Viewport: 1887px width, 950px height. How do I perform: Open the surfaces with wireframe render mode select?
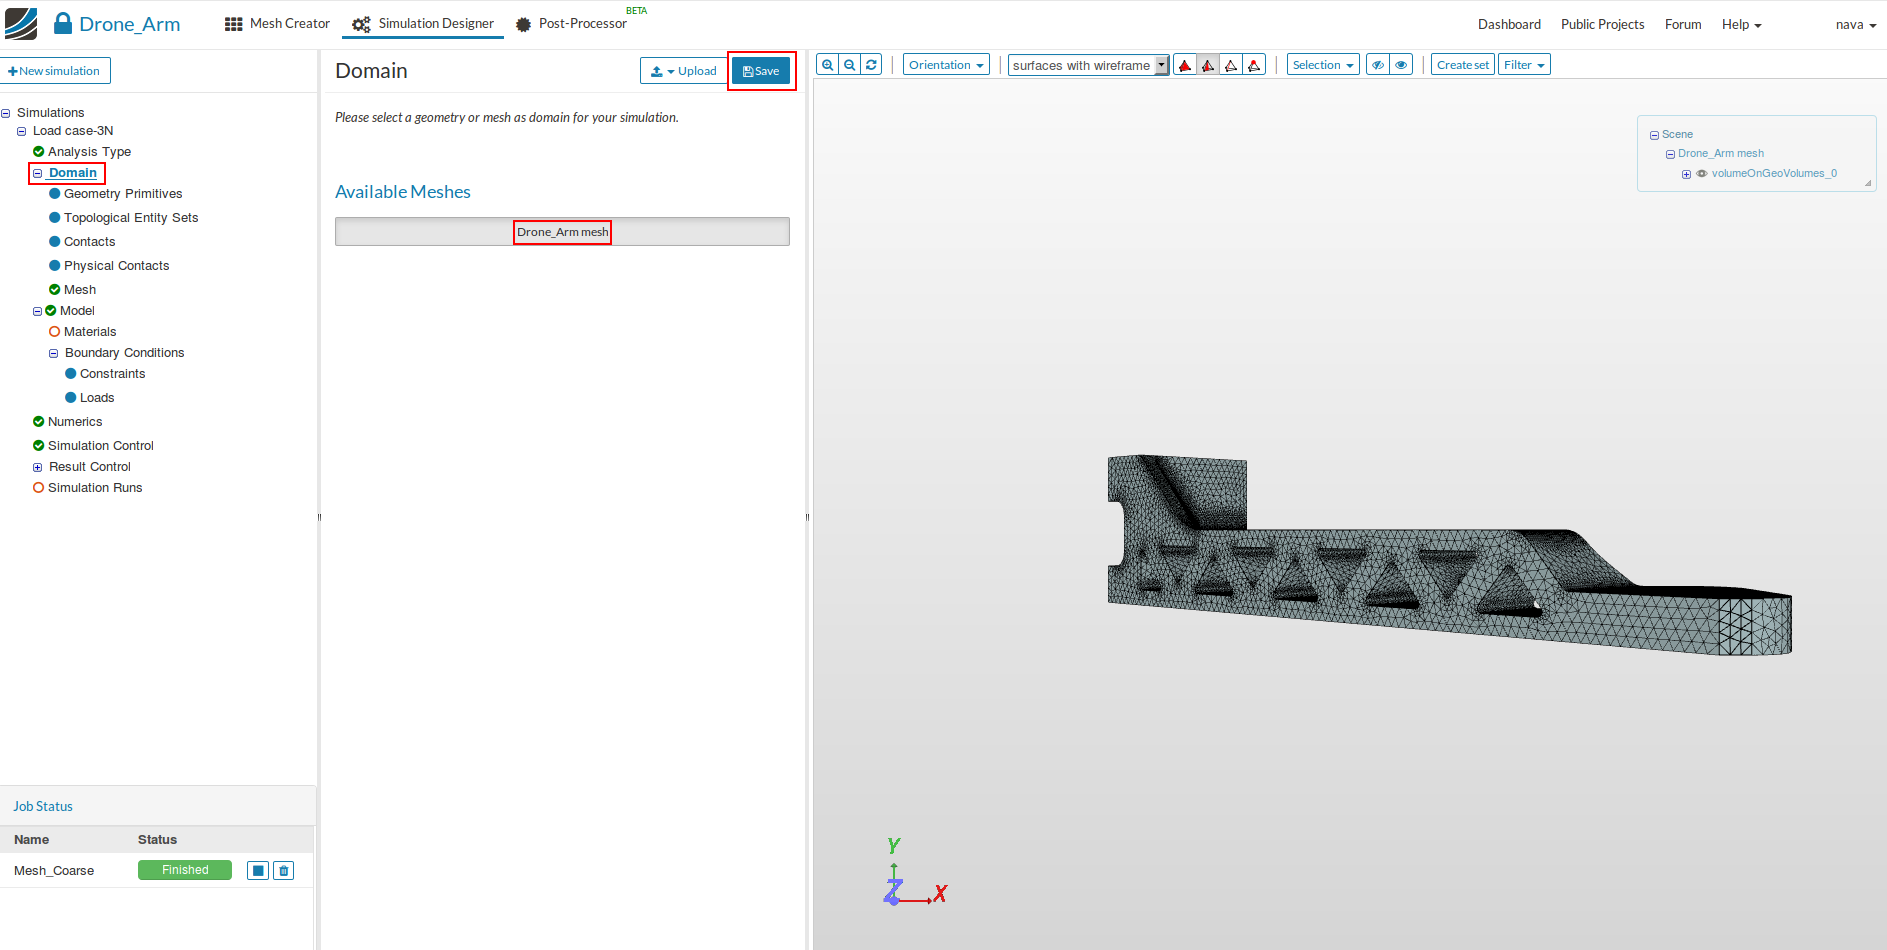(1089, 65)
